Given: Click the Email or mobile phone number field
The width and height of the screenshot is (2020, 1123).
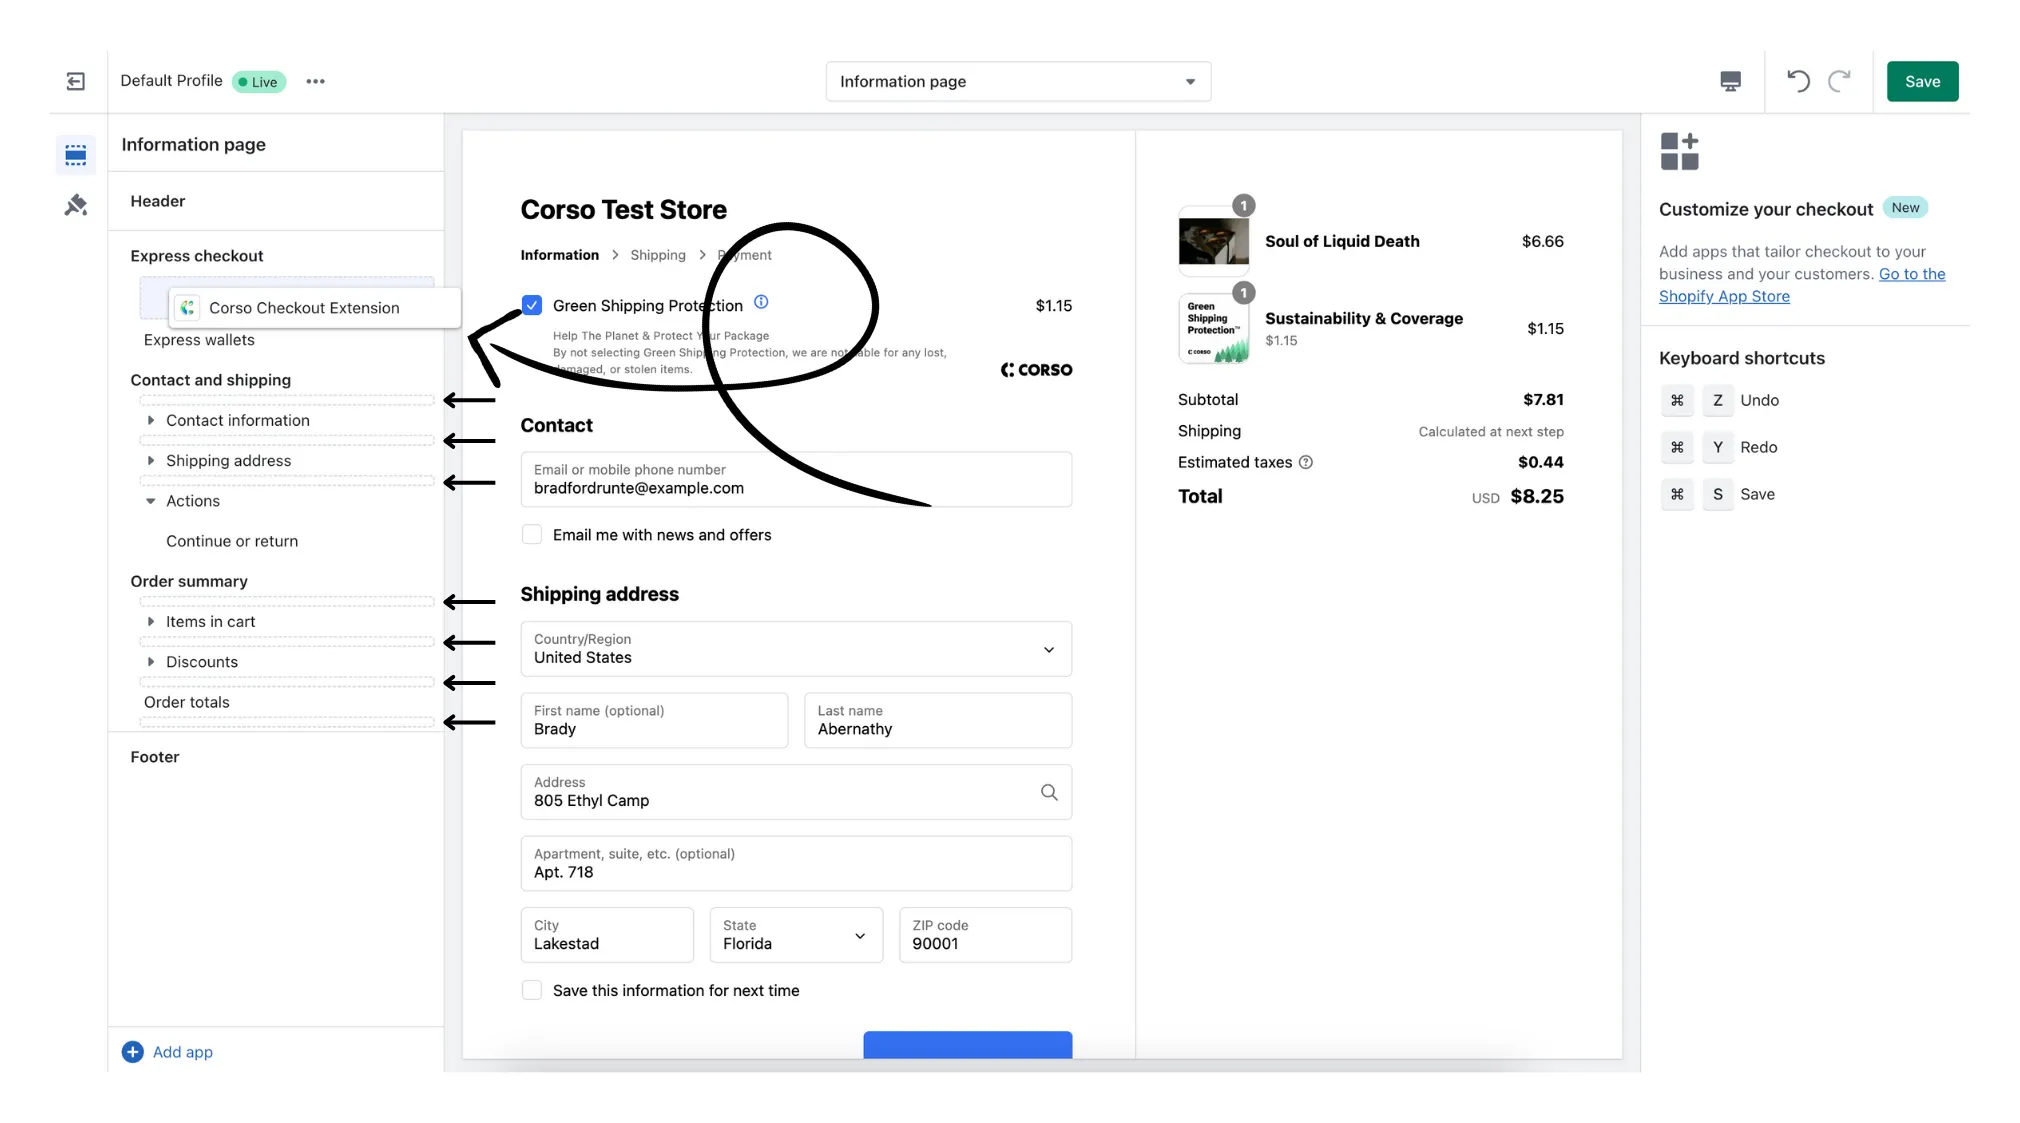Looking at the screenshot, I should [796, 479].
